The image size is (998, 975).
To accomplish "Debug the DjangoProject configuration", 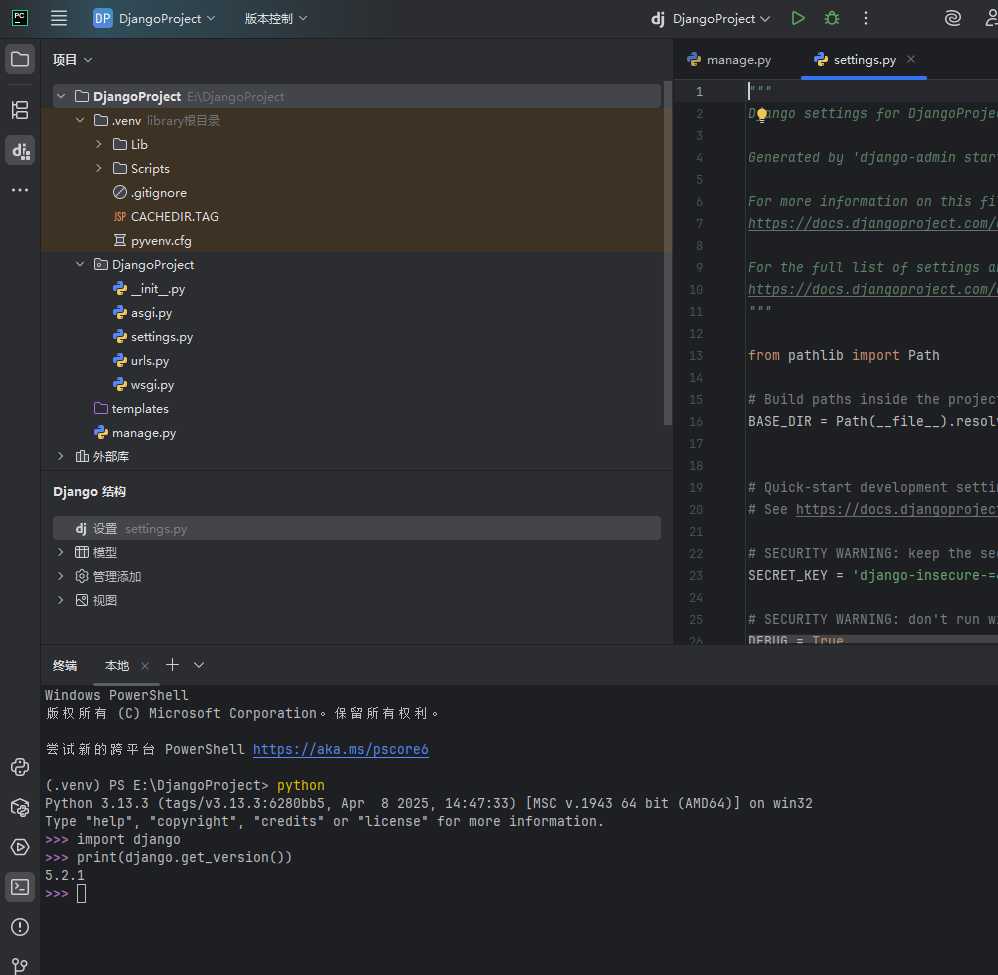I will [x=831, y=18].
